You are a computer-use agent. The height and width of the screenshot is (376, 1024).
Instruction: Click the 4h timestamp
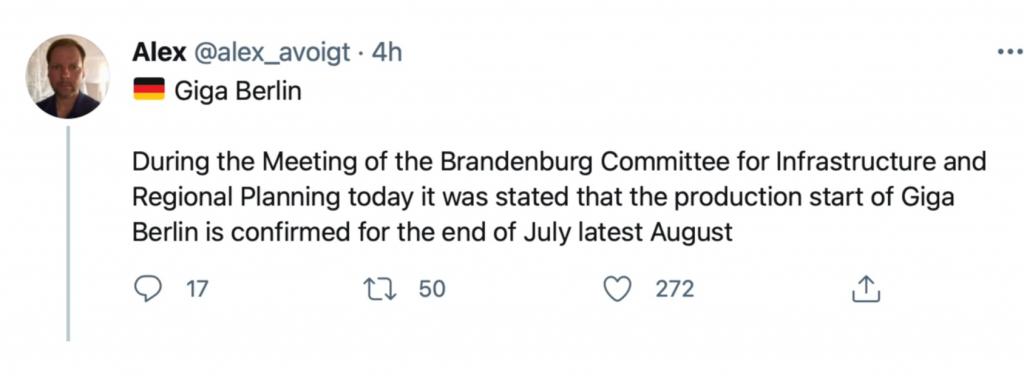[386, 52]
